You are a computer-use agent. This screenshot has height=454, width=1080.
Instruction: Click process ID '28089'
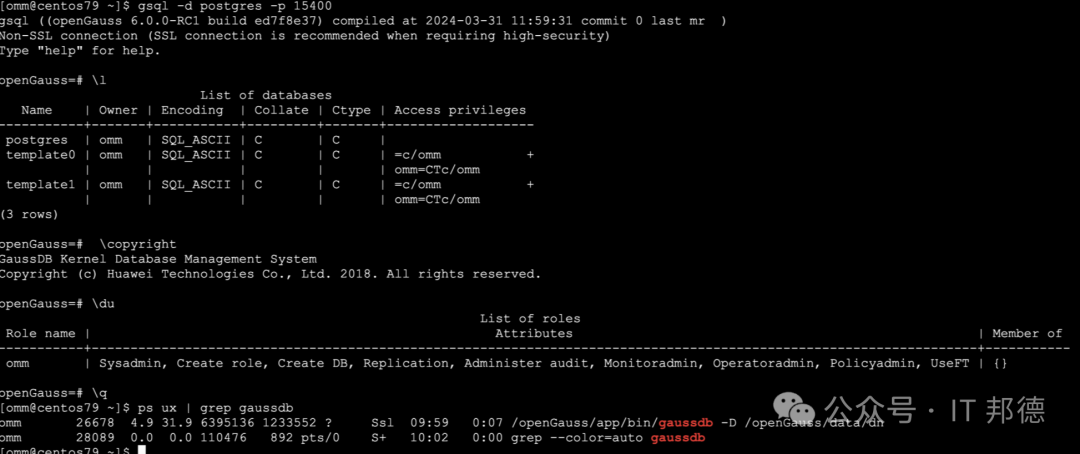click(95, 437)
